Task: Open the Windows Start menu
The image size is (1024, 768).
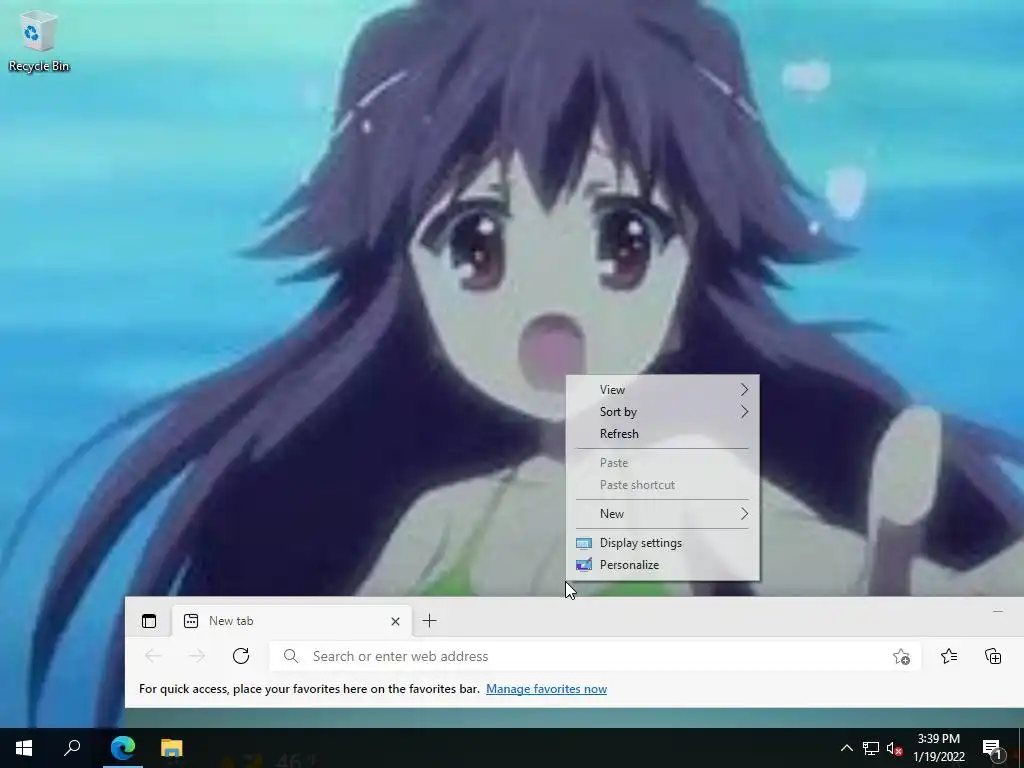Action: point(24,748)
